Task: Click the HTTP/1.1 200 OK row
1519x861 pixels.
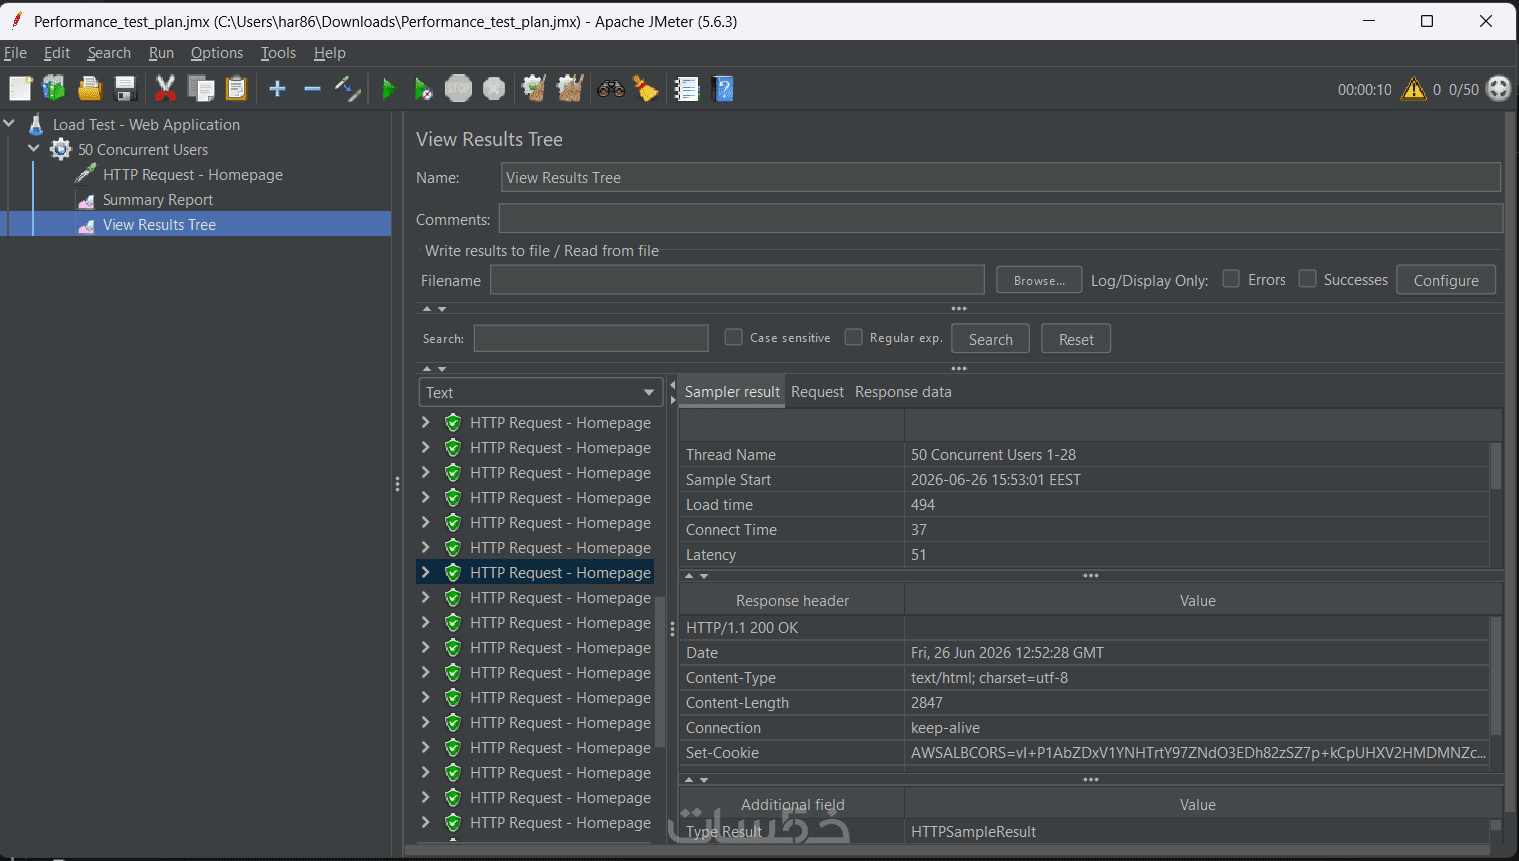Action: (1085, 627)
